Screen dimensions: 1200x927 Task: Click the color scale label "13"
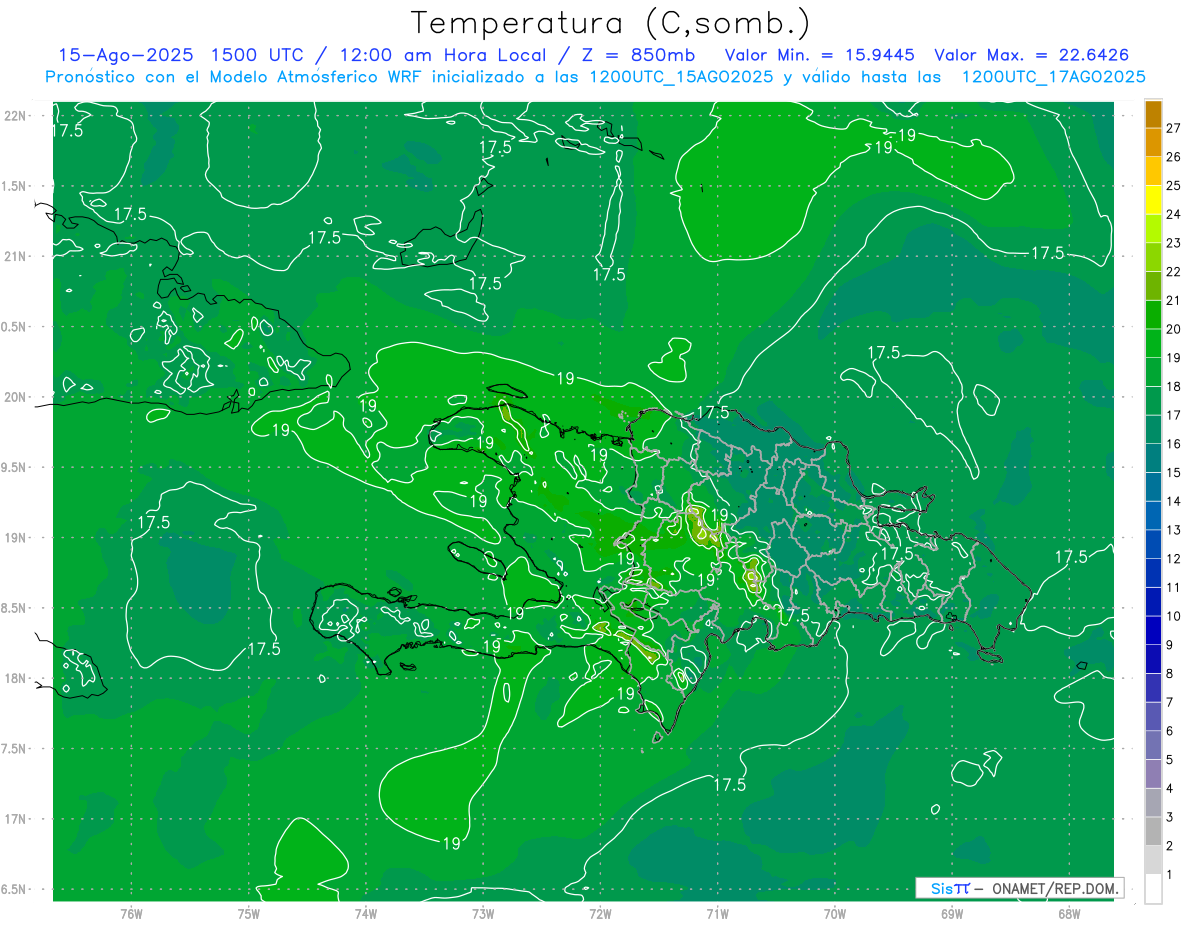click(1174, 530)
